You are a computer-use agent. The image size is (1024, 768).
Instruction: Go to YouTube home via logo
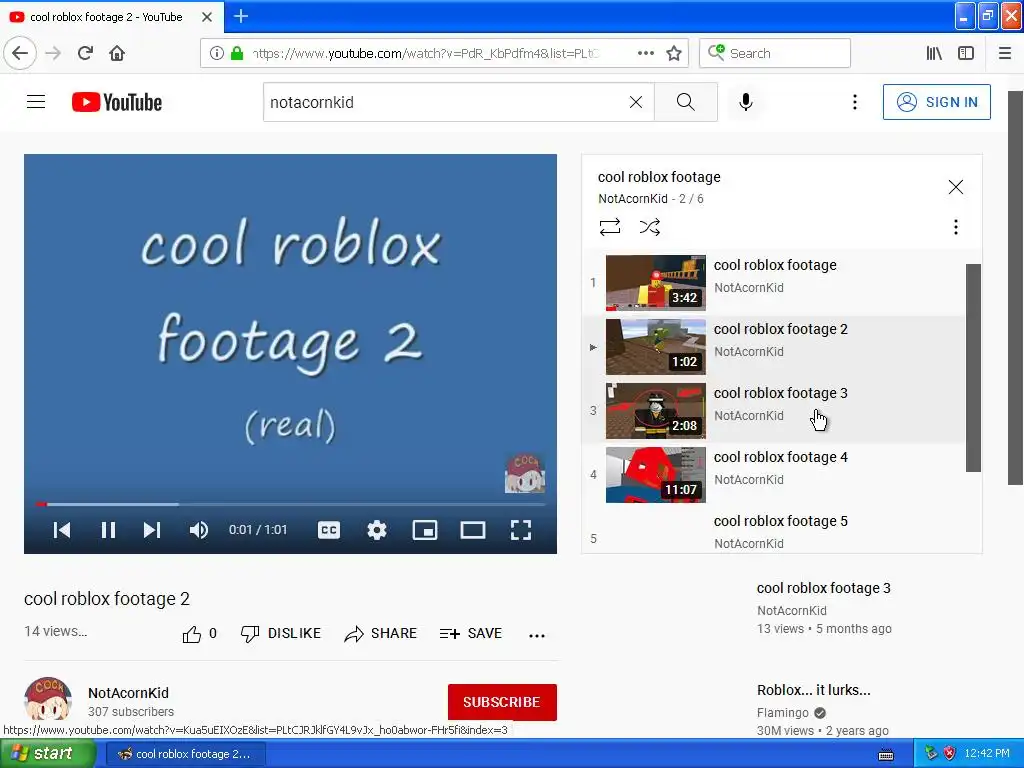pyautogui.click(x=117, y=102)
